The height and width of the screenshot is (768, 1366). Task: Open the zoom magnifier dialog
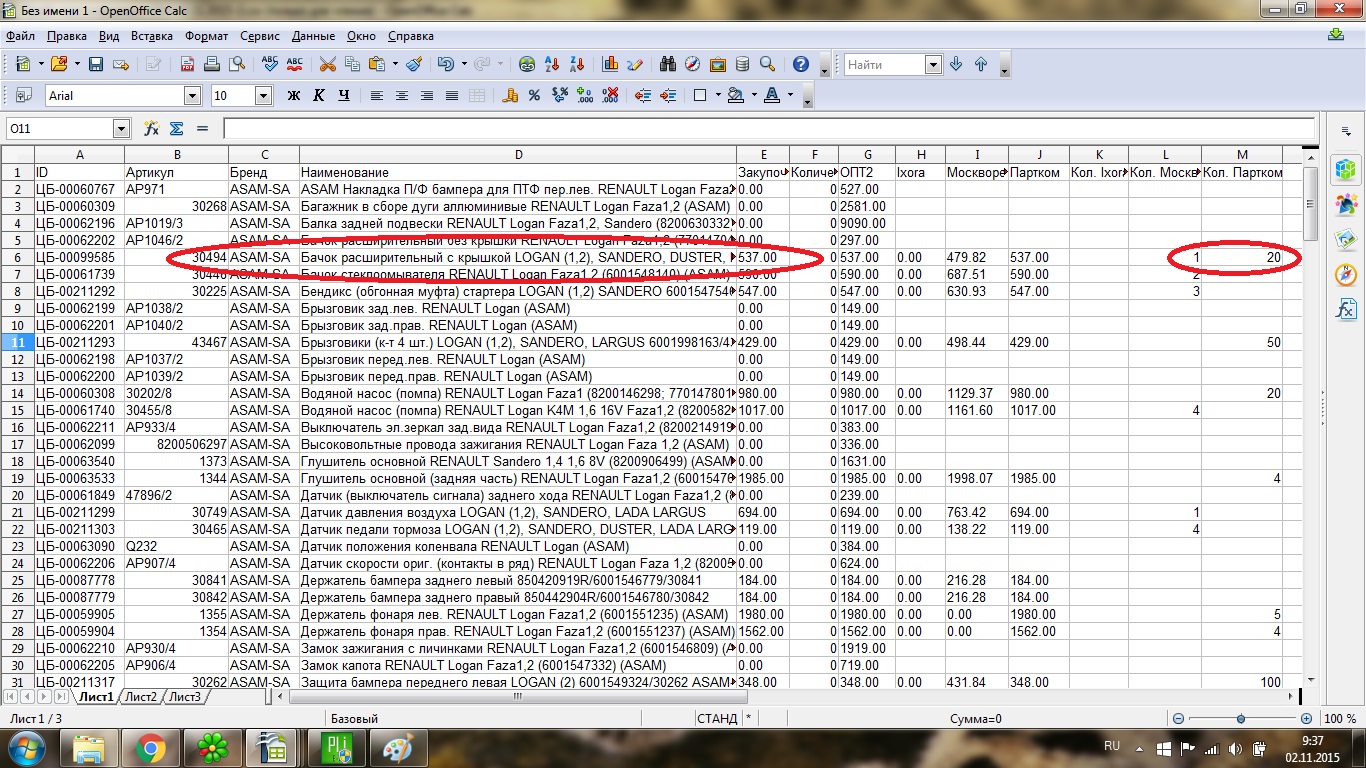pos(768,64)
